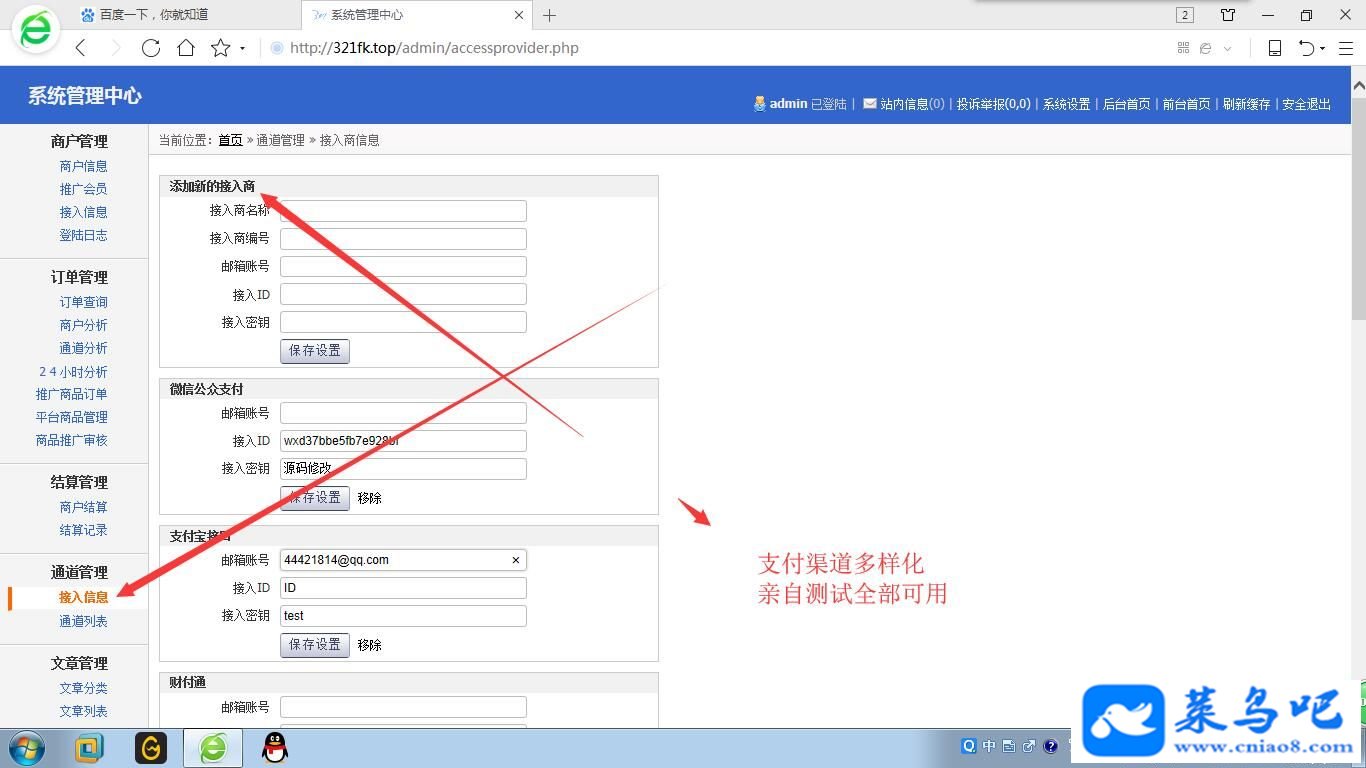Expand the engine mode dropdown chevron
1366x768 pixels.
point(1228,49)
